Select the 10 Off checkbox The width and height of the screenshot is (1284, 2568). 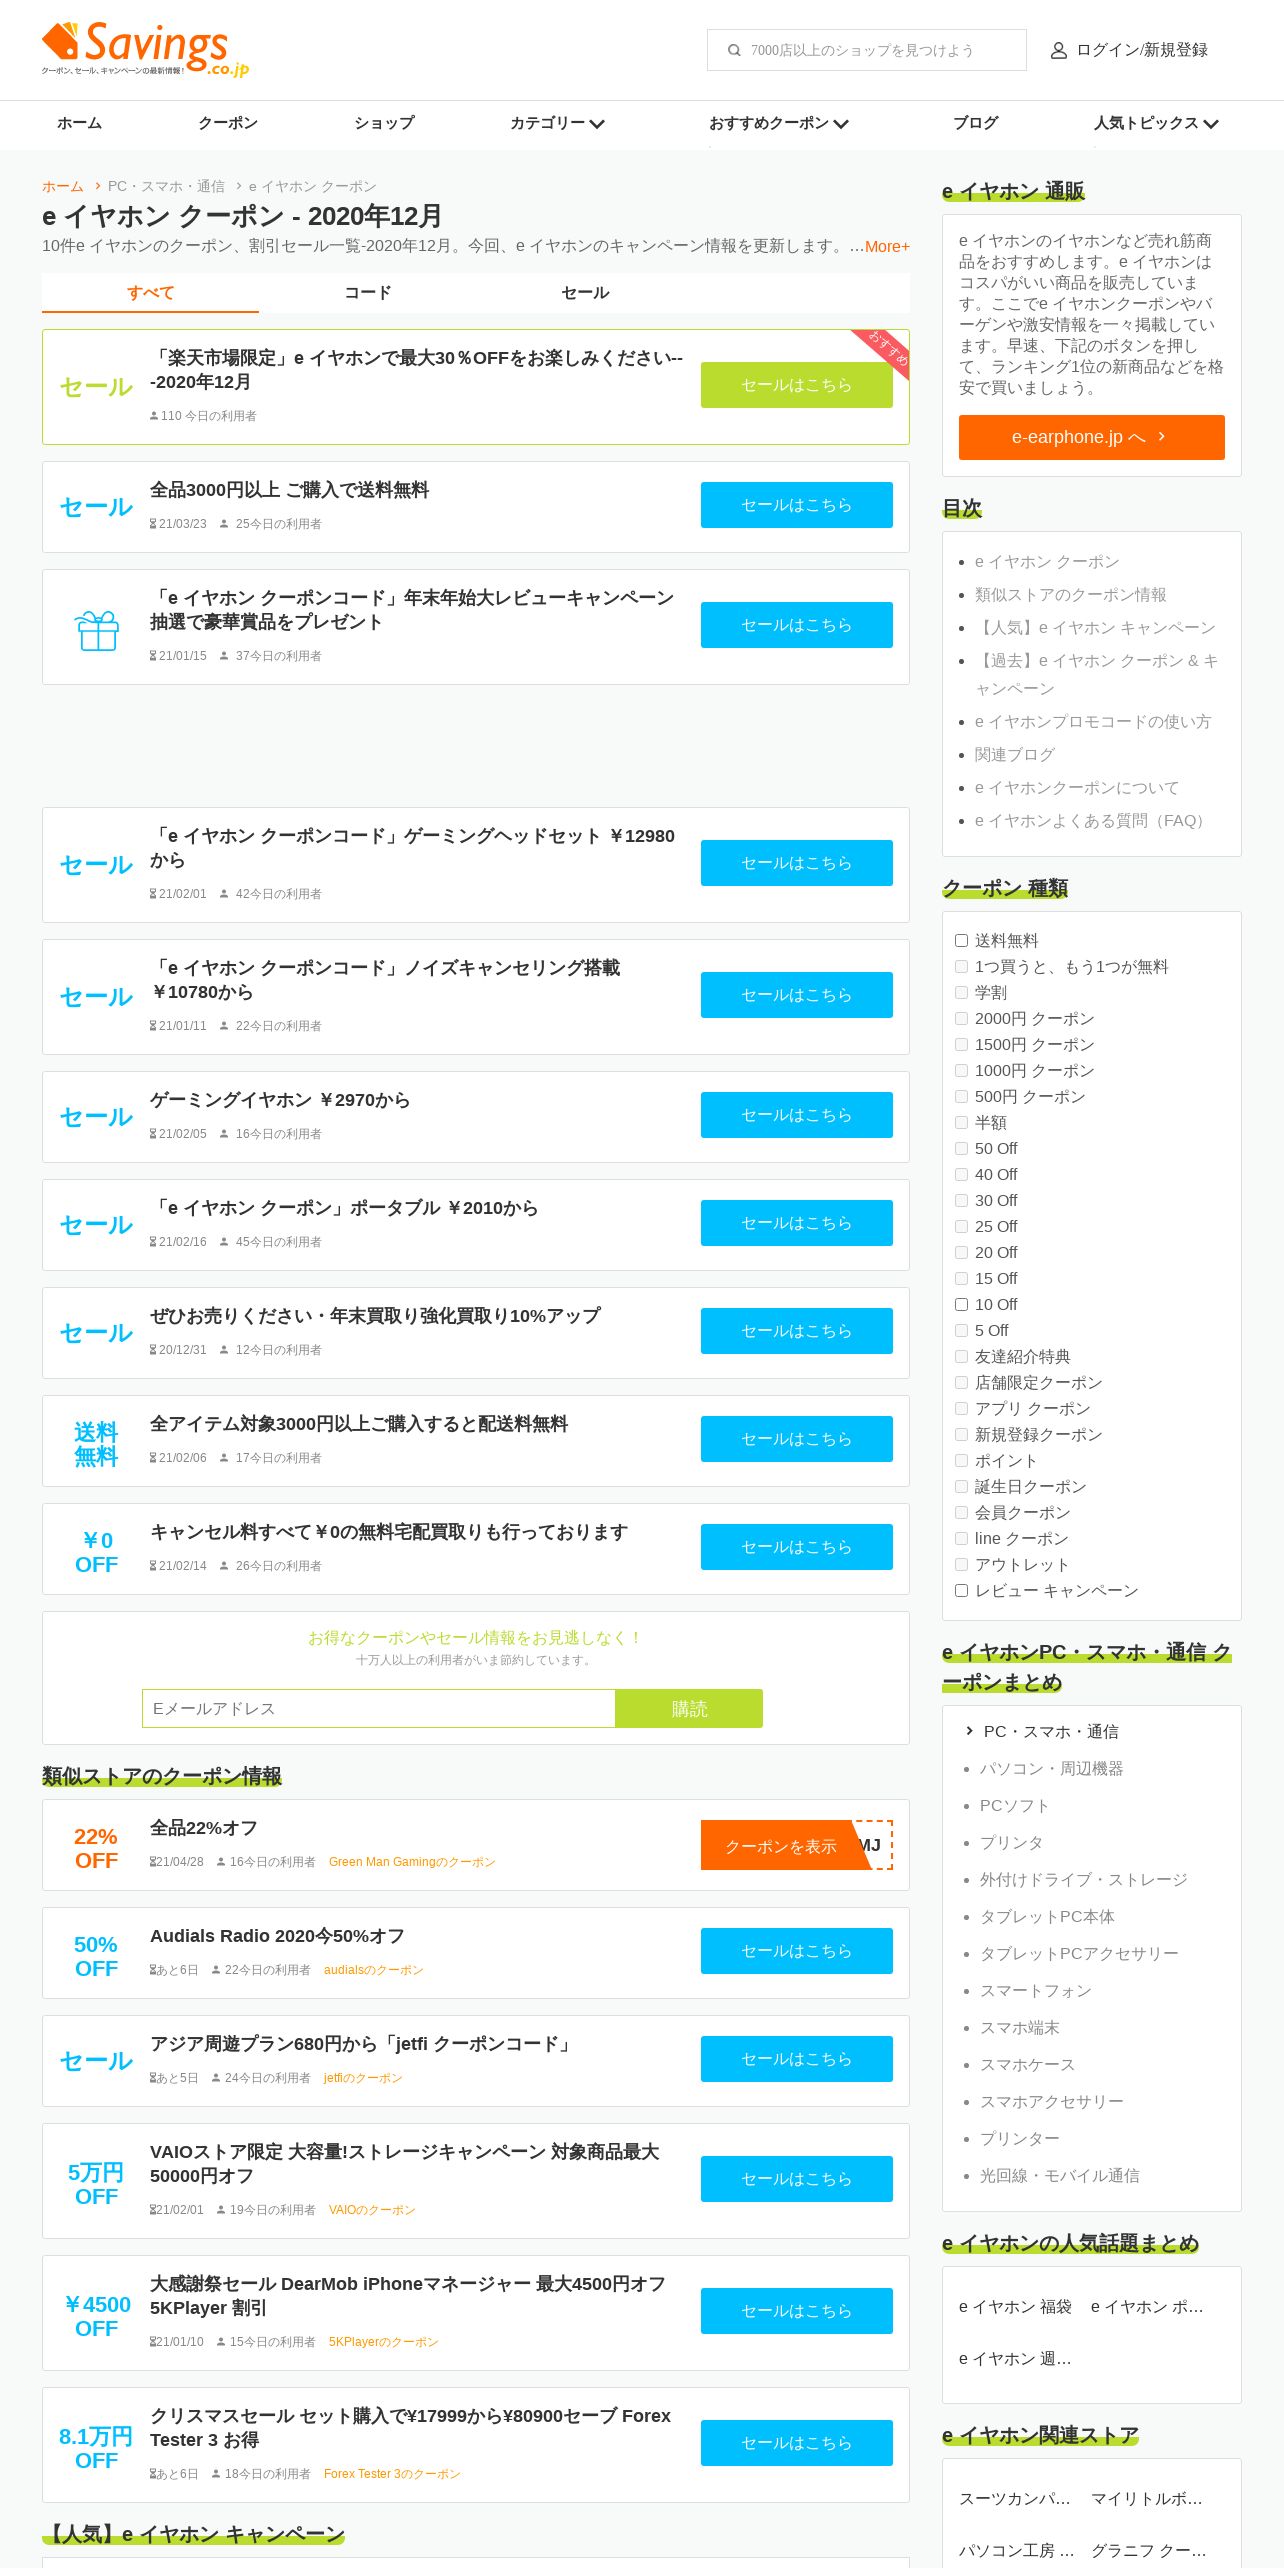(961, 1304)
